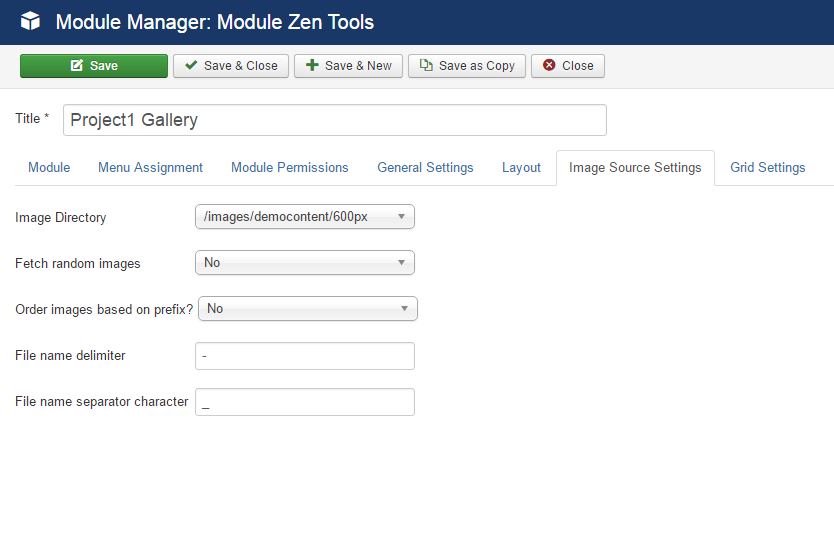The width and height of the screenshot is (834, 536).
Task: Click the File name separator character field
Action: (x=305, y=402)
